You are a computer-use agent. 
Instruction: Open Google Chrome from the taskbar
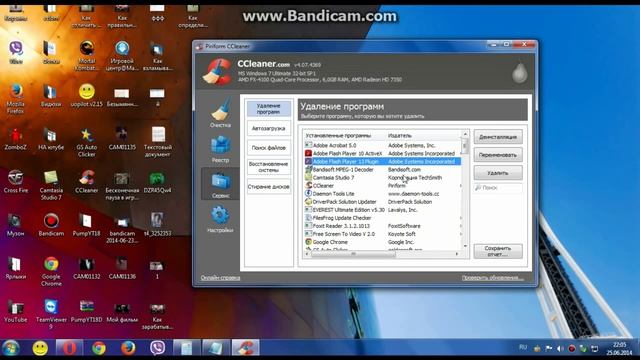coord(98,348)
